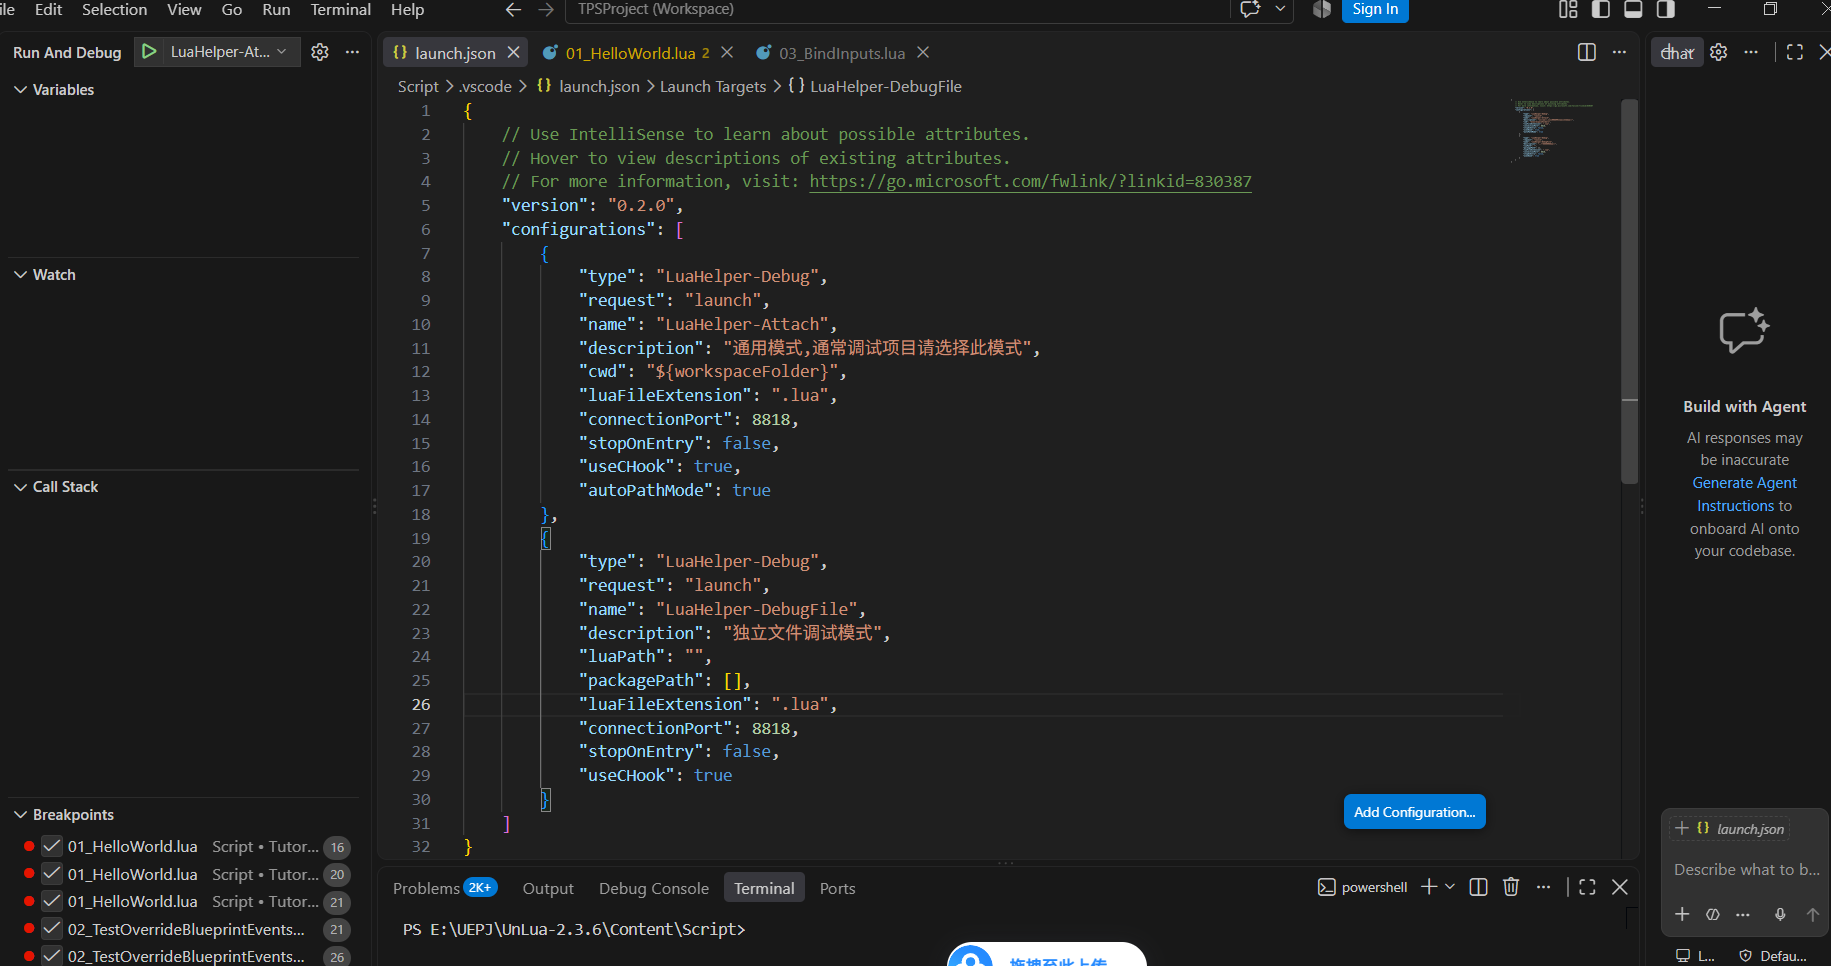Image resolution: width=1831 pixels, height=966 pixels.
Task: Open chat panel more actions ellipsis
Action: click(1750, 52)
